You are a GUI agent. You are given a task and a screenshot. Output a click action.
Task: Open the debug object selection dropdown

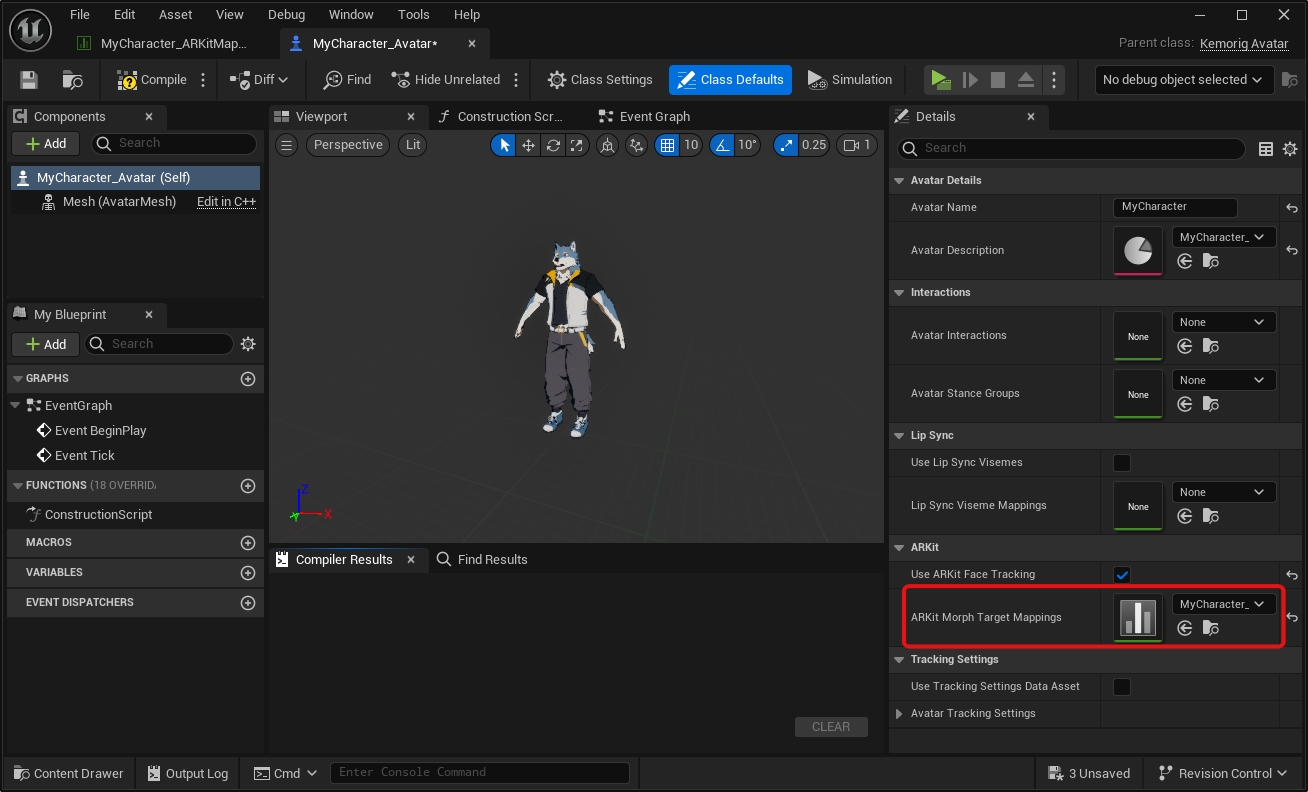pyautogui.click(x=1183, y=80)
